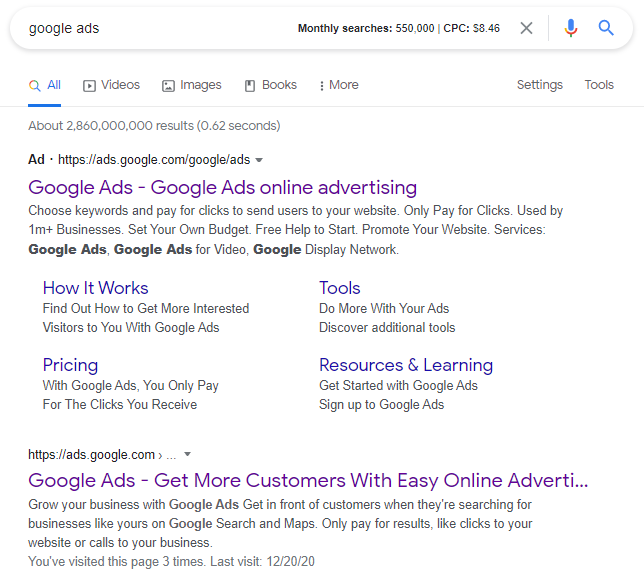Click the Videos tab play icon

pos(89,86)
